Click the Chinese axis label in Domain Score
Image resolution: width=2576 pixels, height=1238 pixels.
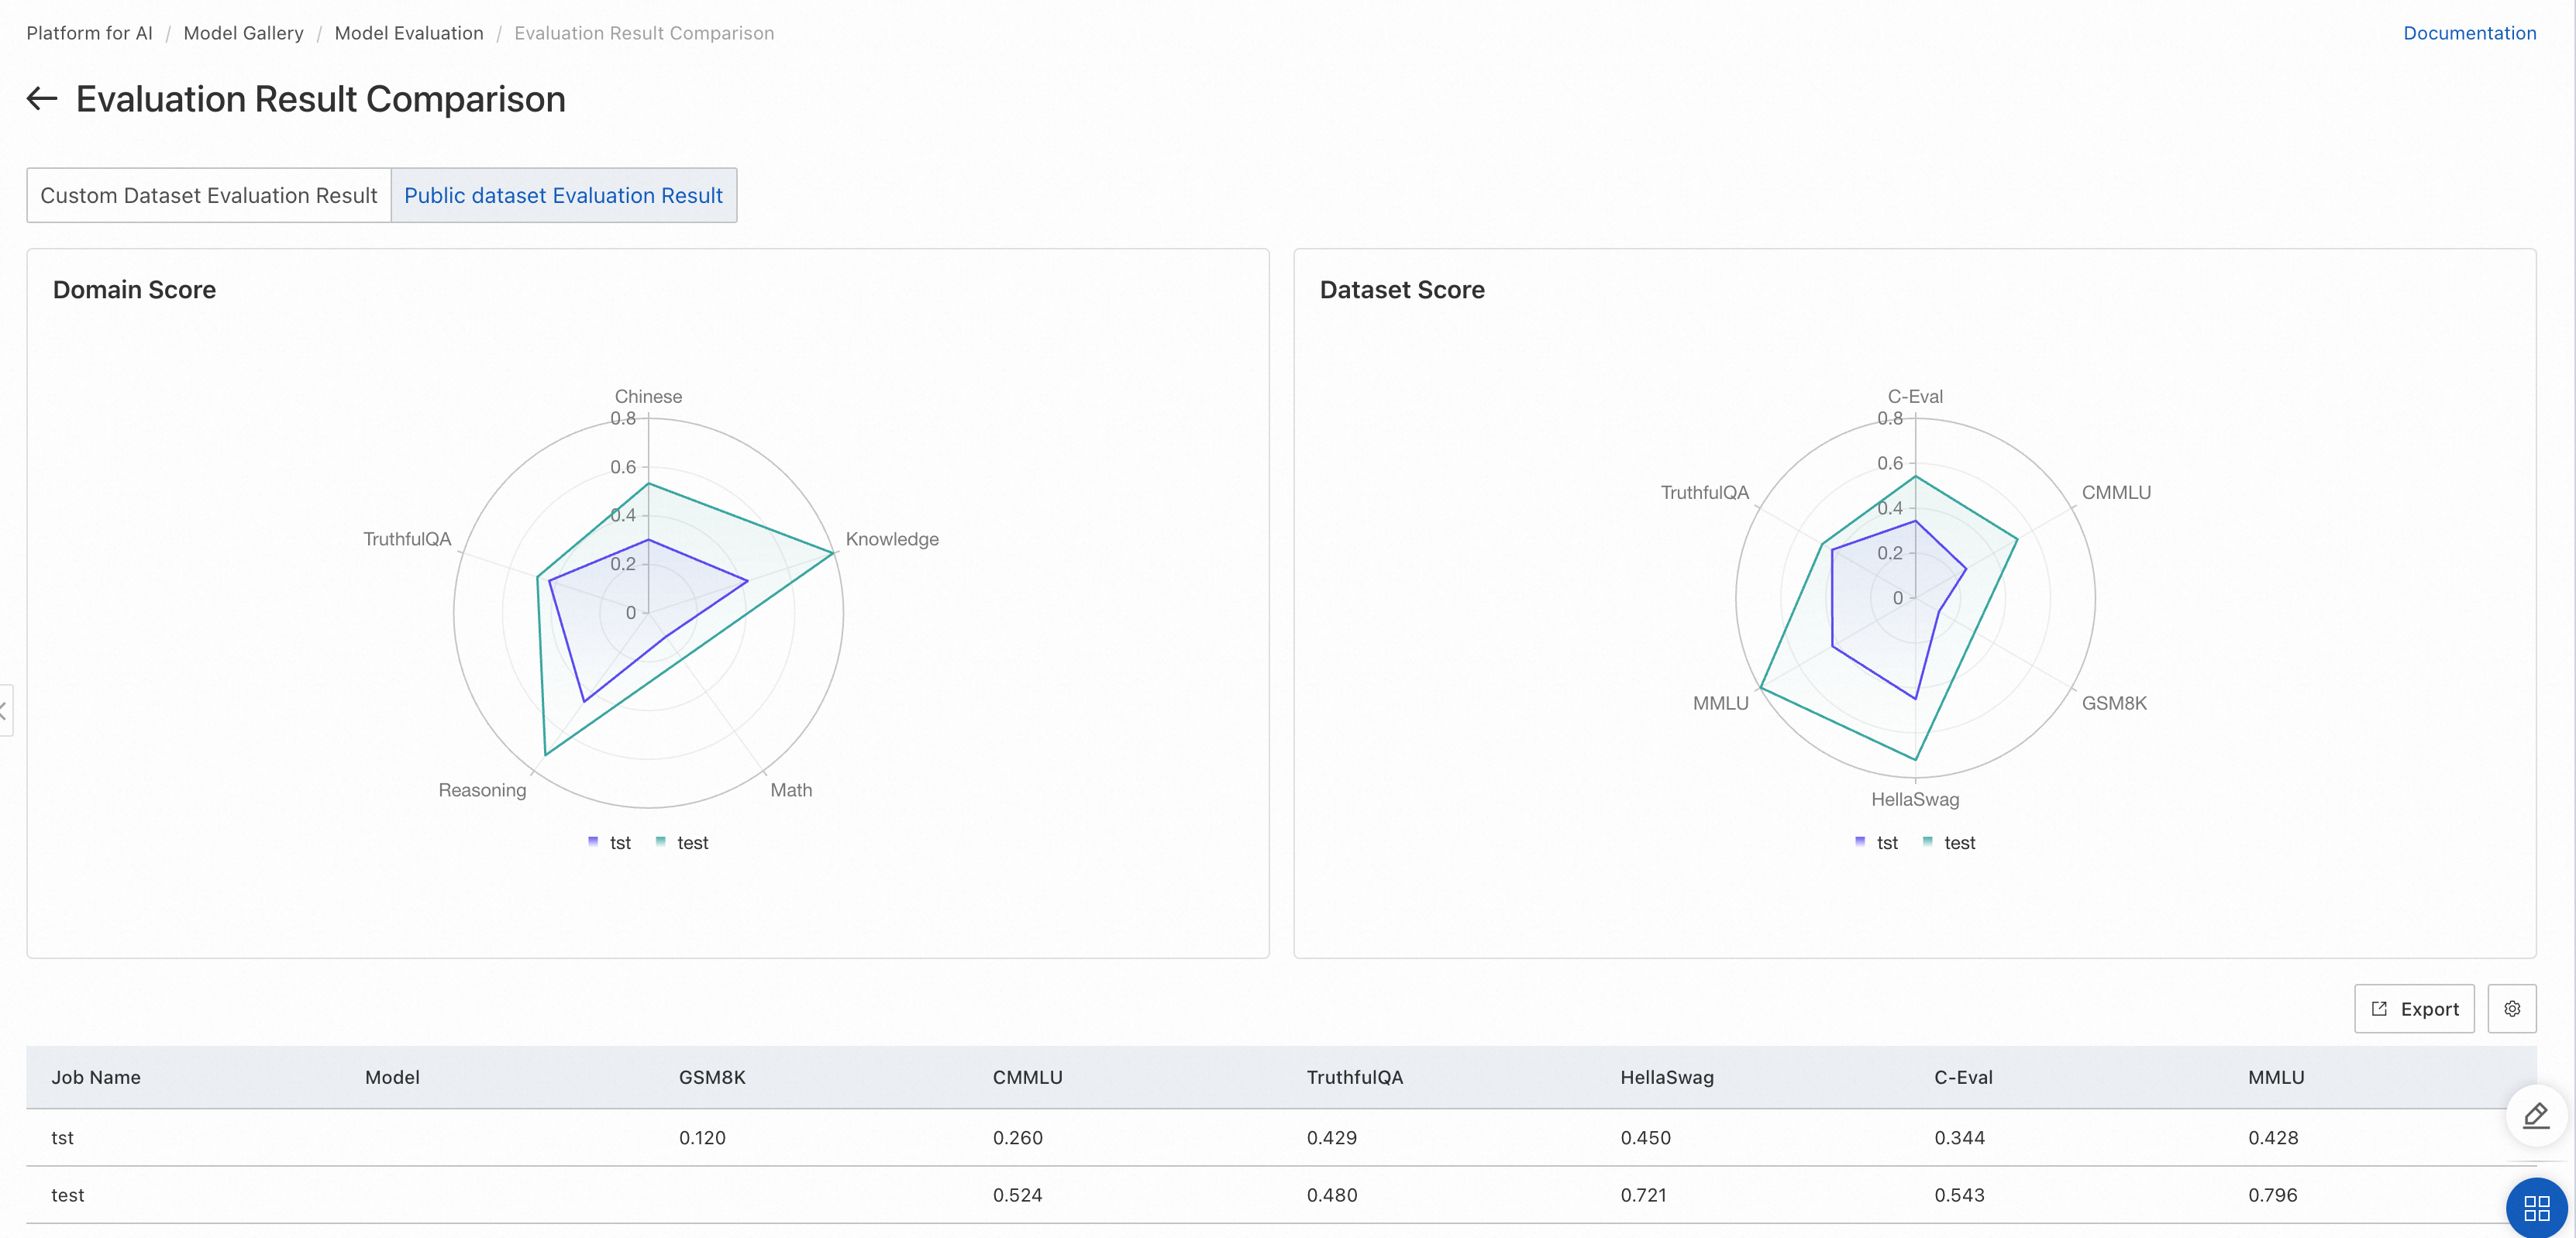[x=648, y=396]
